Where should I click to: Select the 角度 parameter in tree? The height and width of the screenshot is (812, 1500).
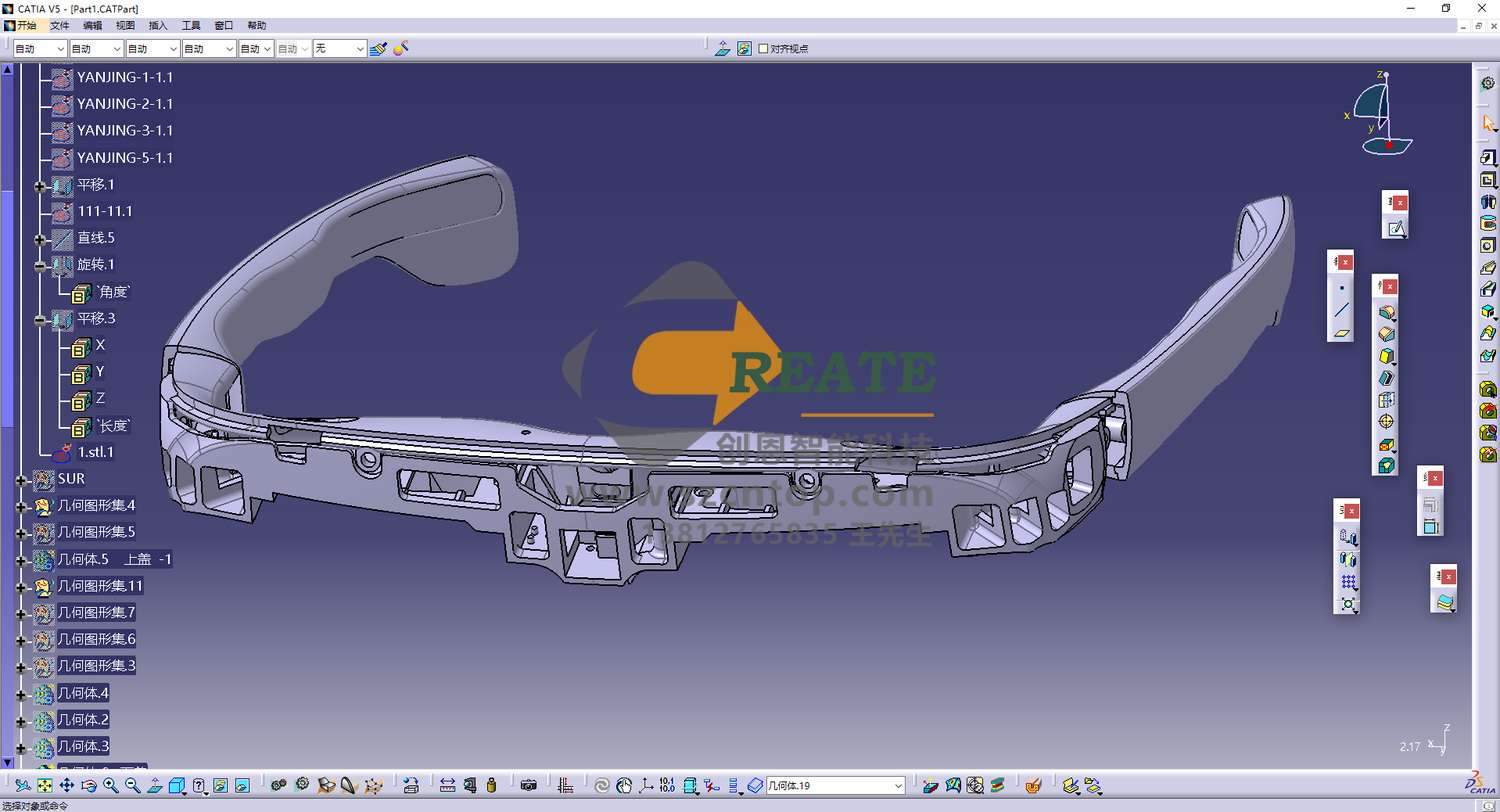pos(114,292)
